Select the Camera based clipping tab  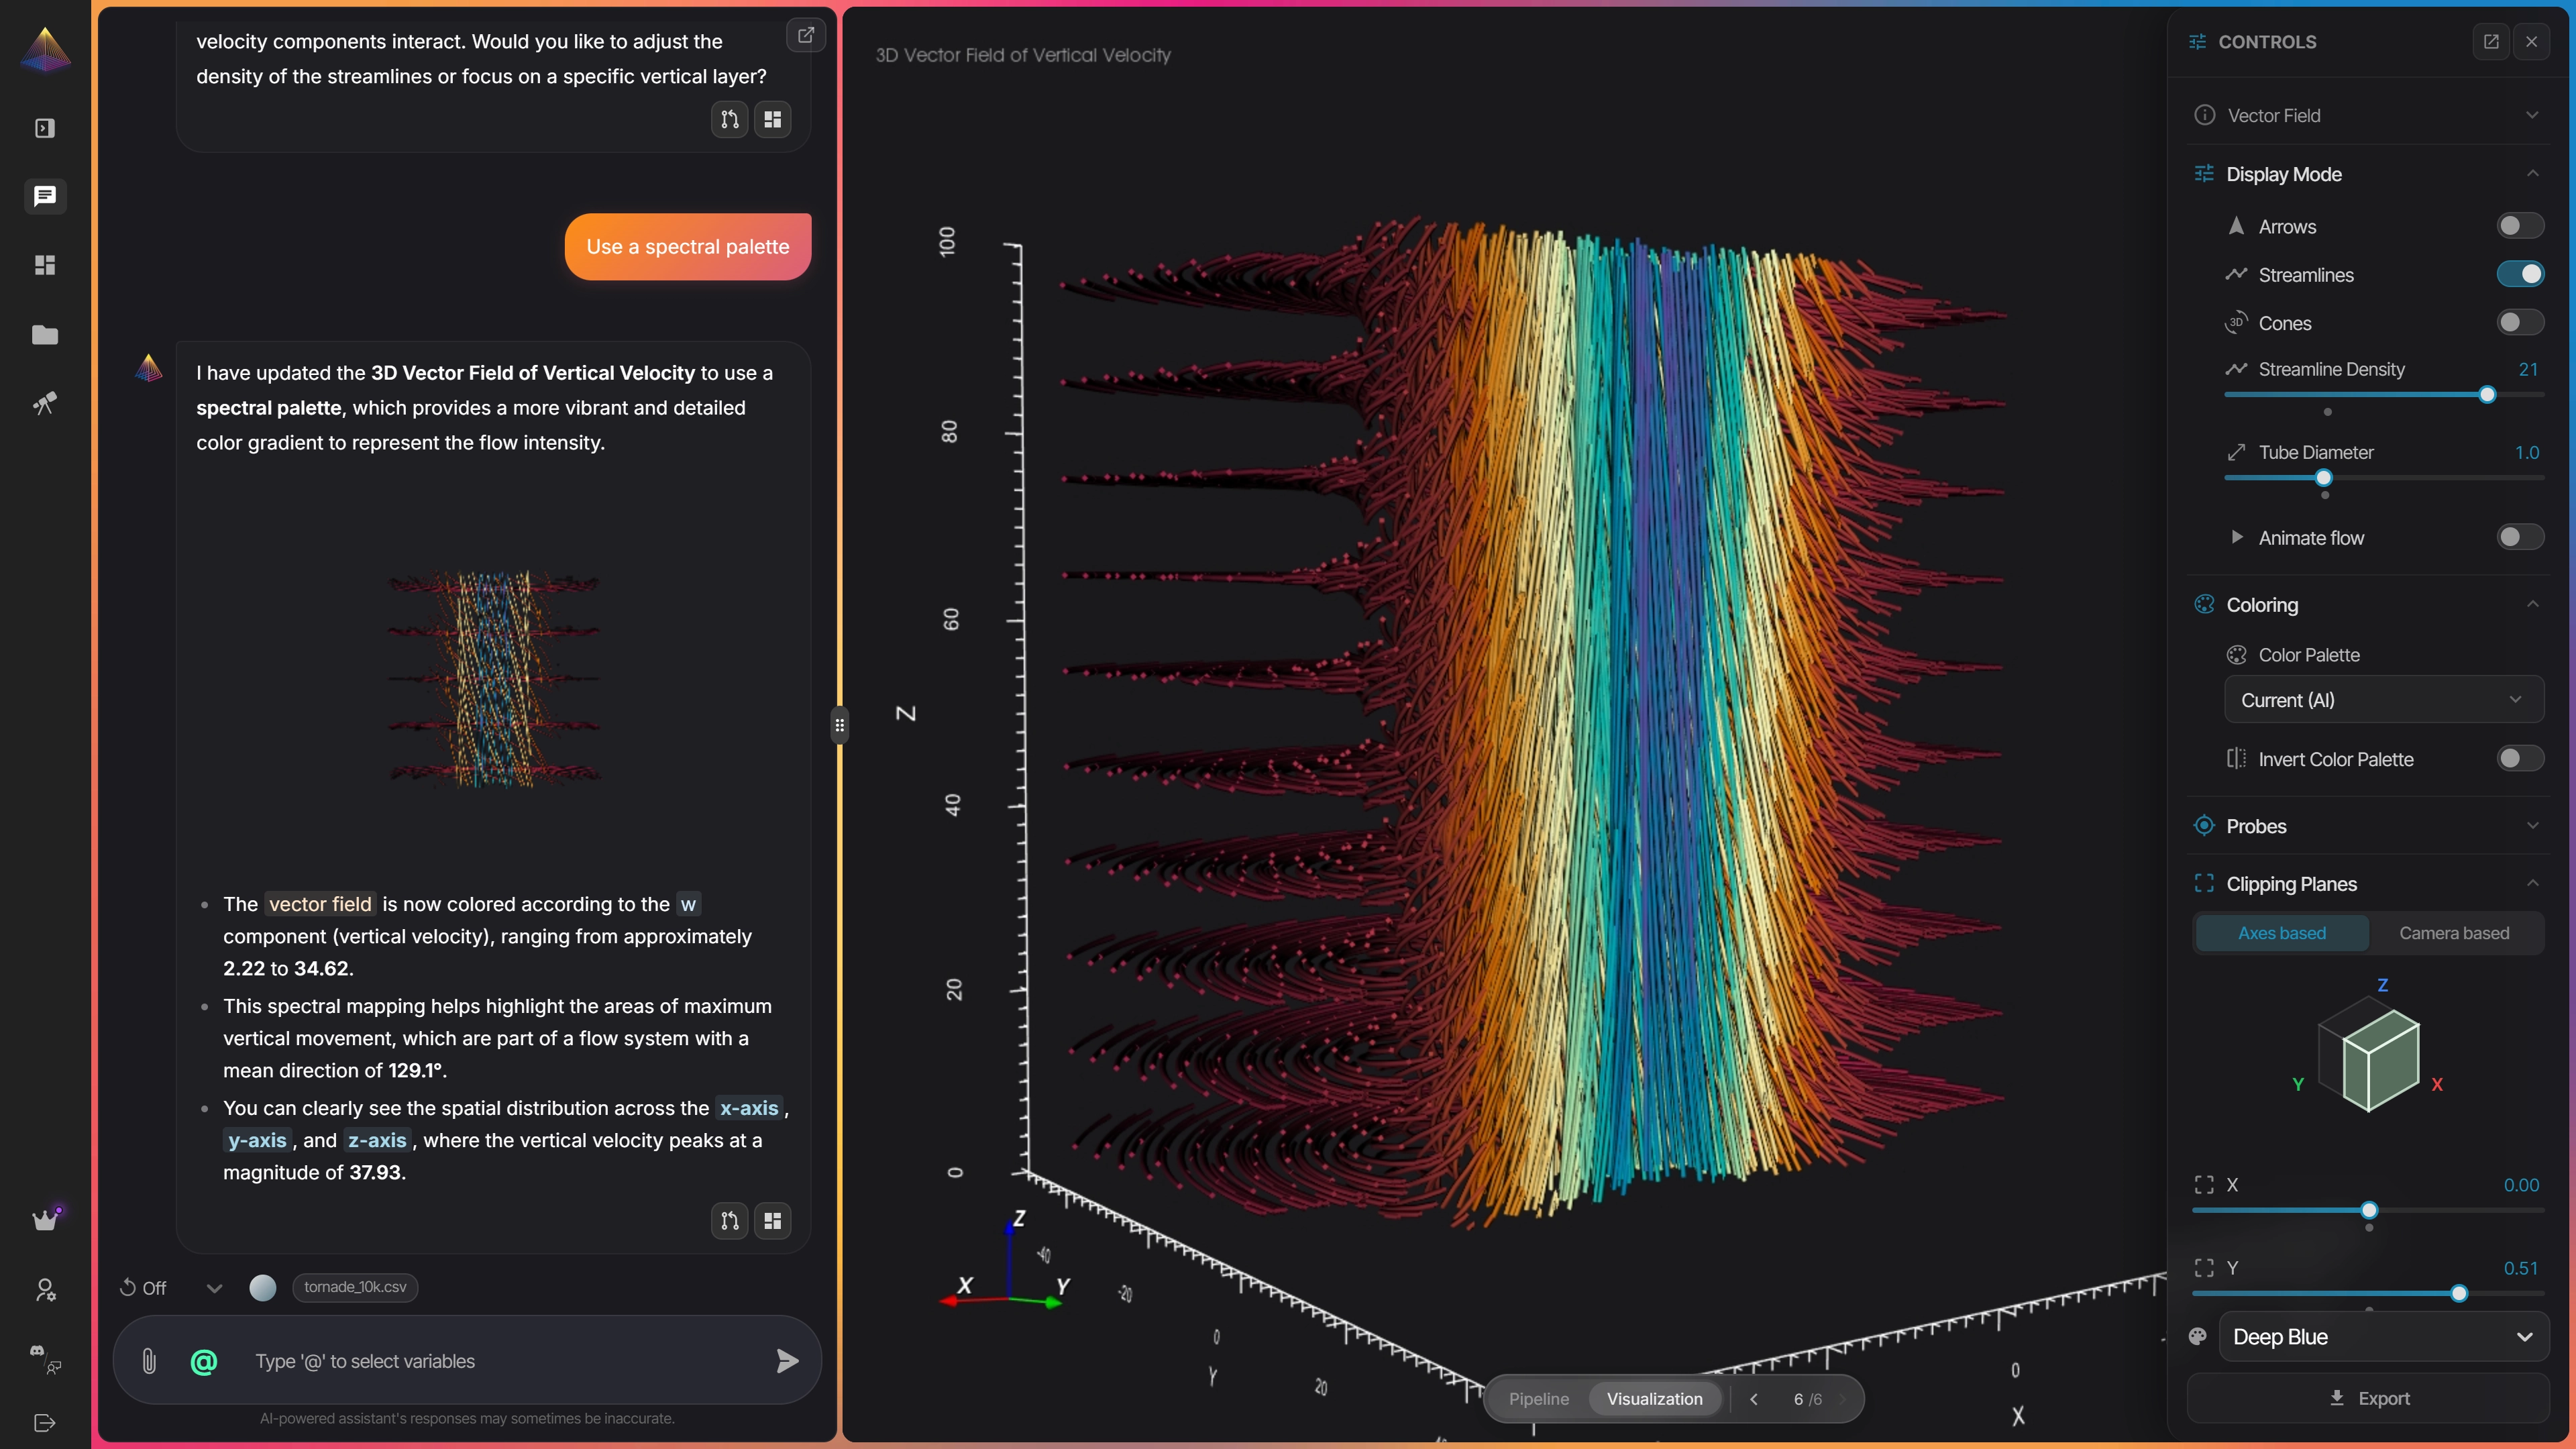click(2453, 933)
